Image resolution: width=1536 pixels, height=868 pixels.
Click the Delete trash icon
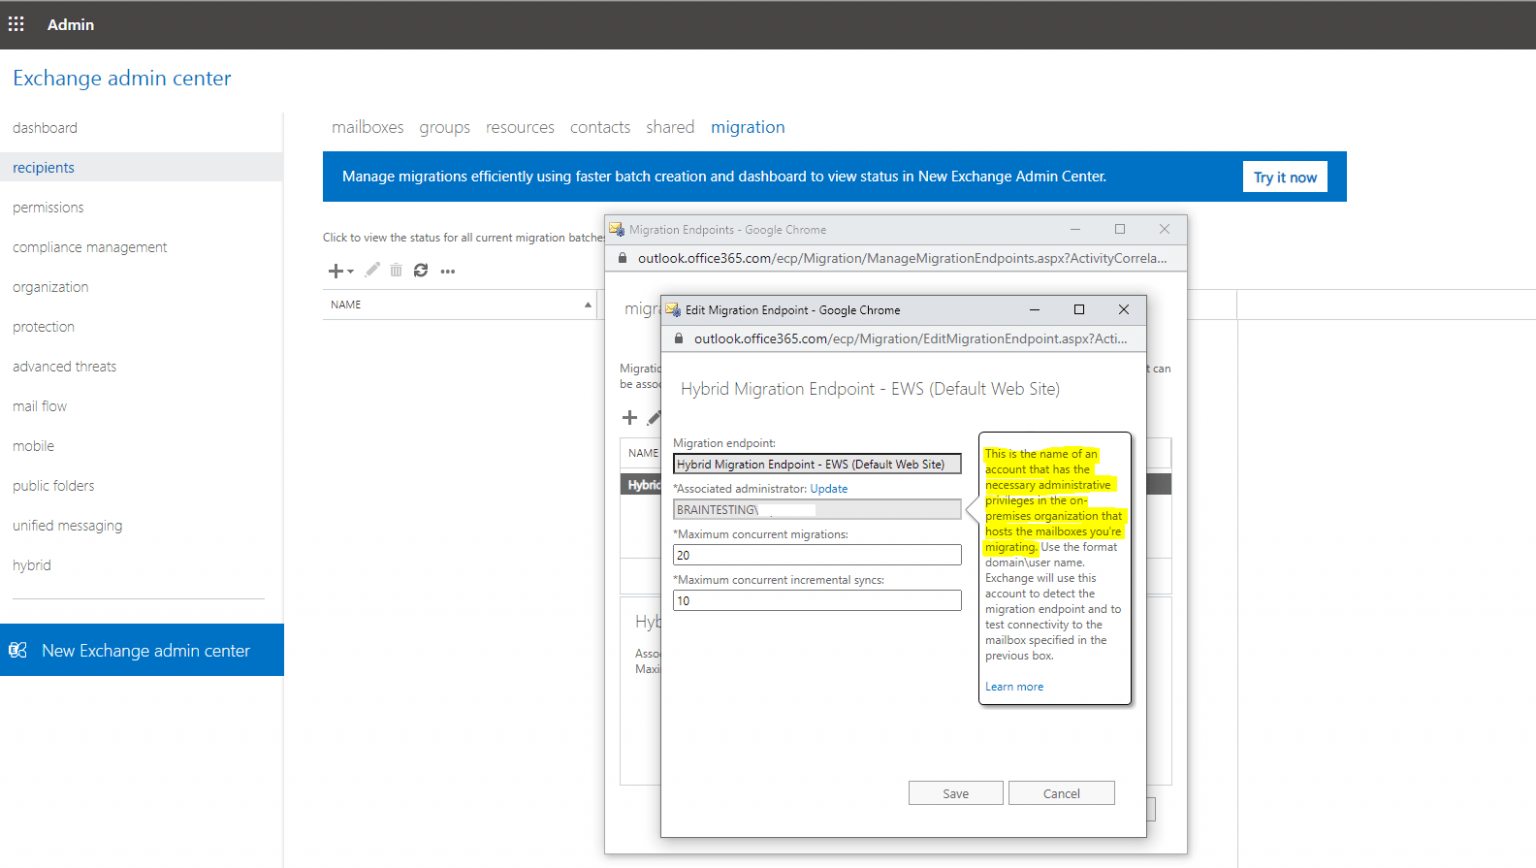pyautogui.click(x=396, y=270)
